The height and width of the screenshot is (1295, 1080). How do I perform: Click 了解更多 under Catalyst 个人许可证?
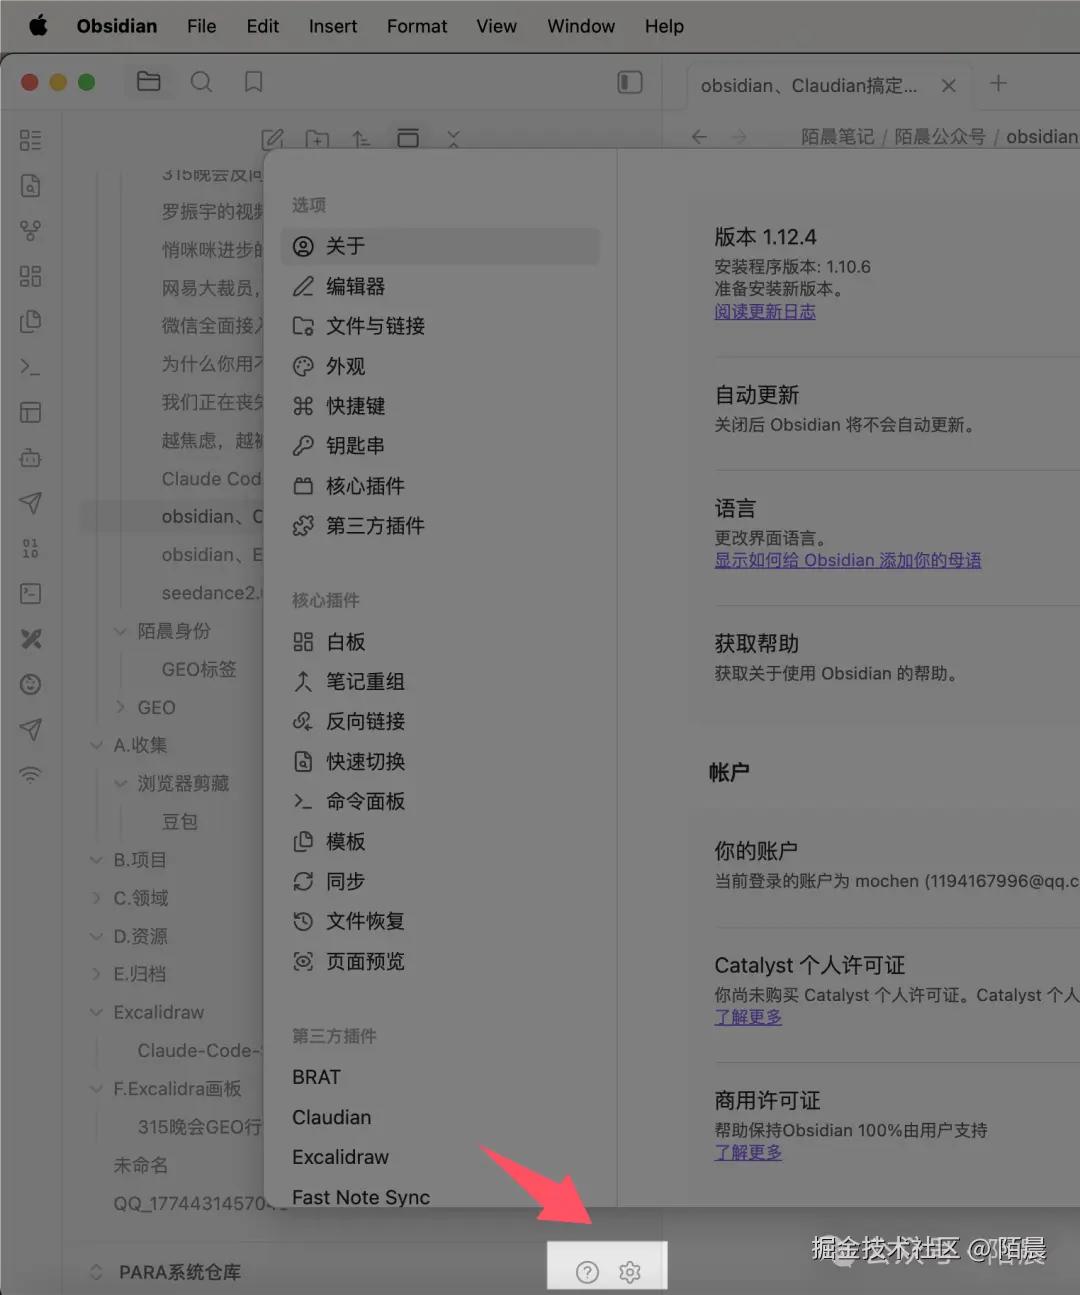coord(748,1016)
